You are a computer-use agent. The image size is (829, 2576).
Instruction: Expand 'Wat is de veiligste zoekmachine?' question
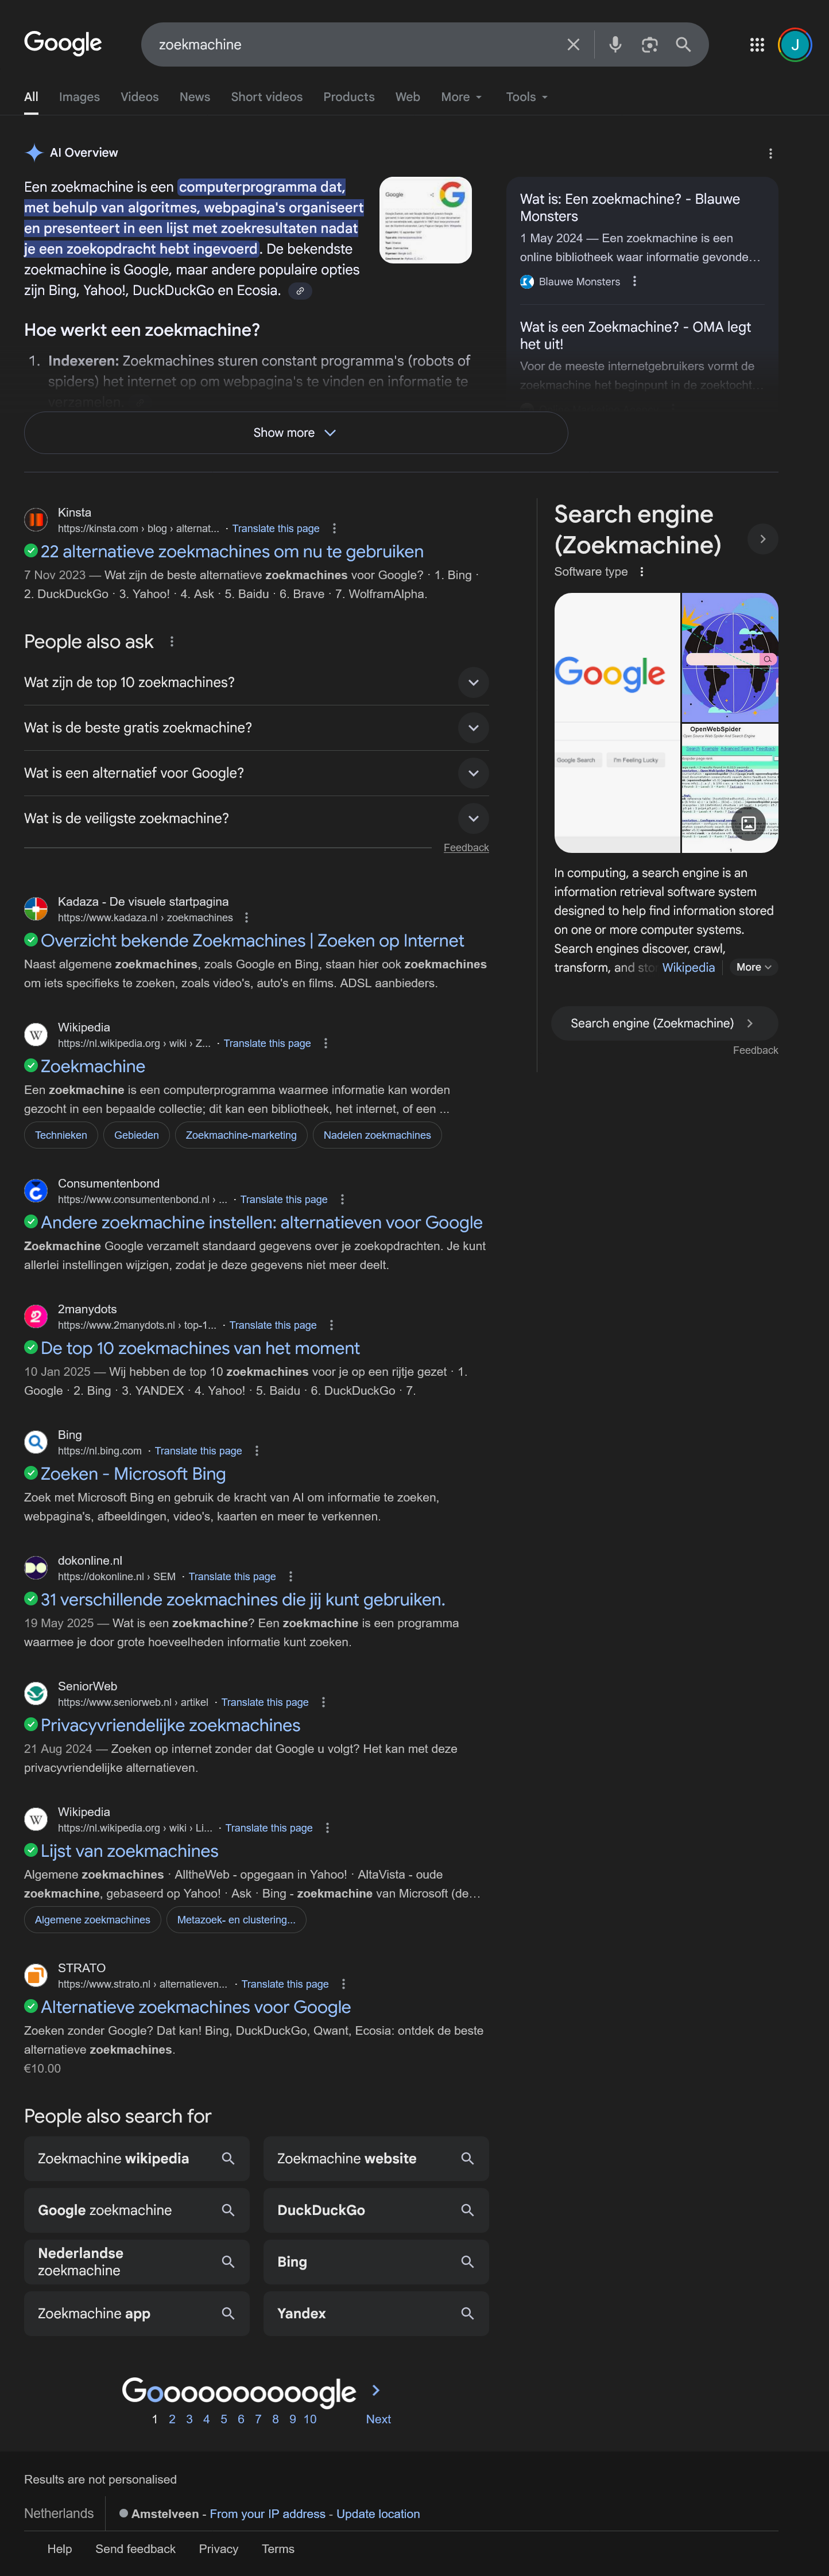(256, 819)
